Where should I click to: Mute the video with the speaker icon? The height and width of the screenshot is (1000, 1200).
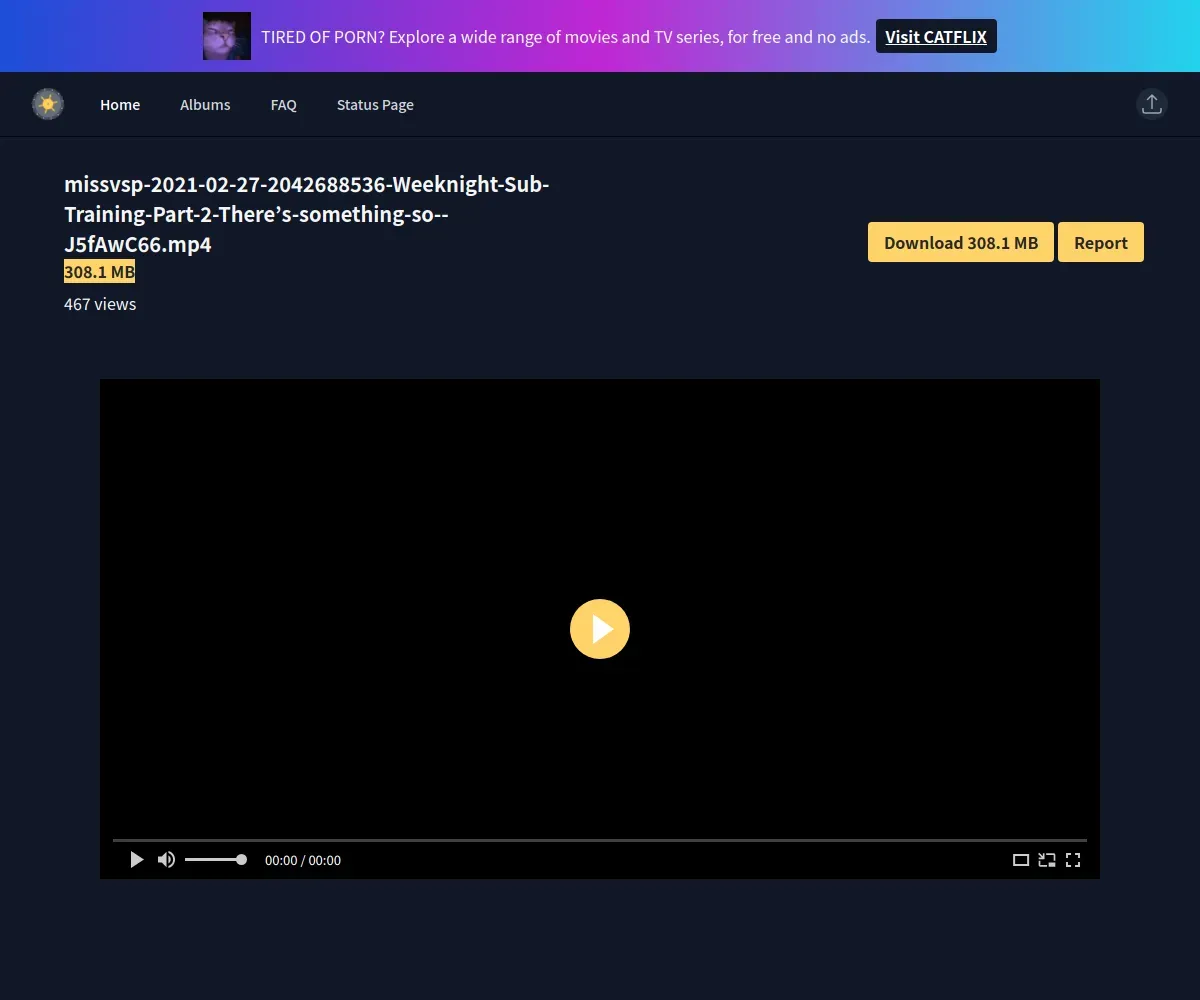(167, 860)
